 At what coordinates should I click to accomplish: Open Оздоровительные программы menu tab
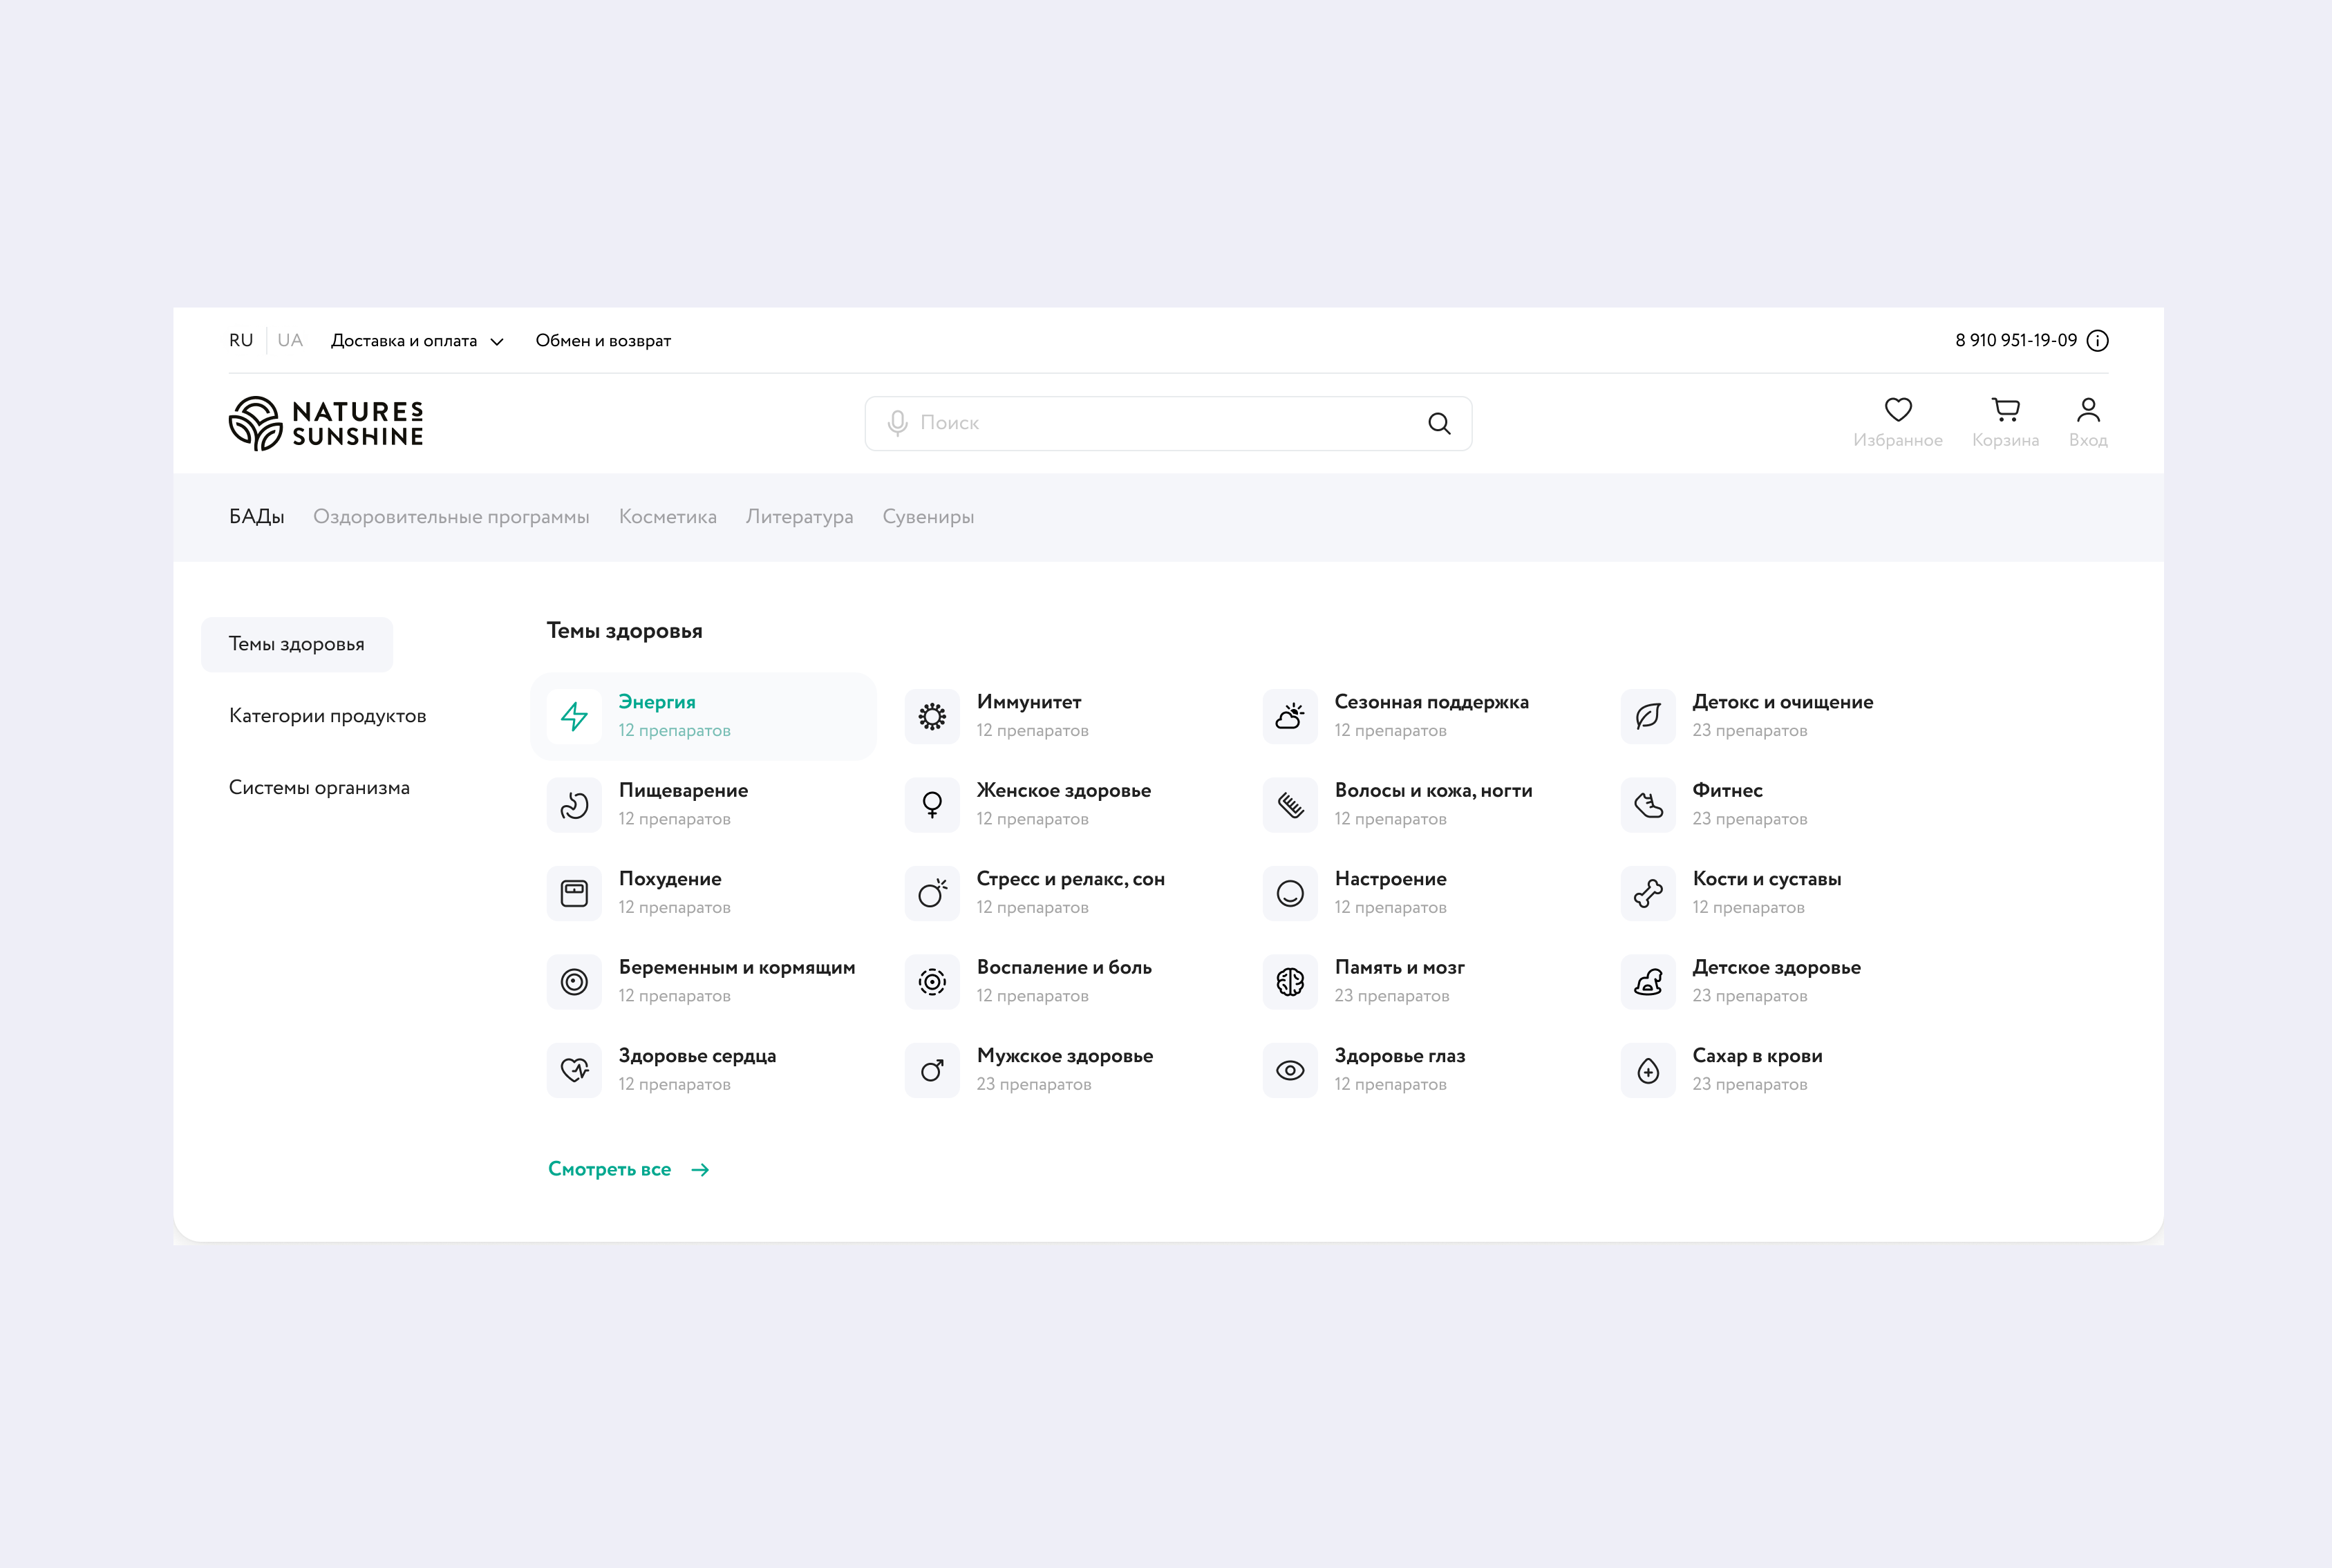click(x=451, y=517)
